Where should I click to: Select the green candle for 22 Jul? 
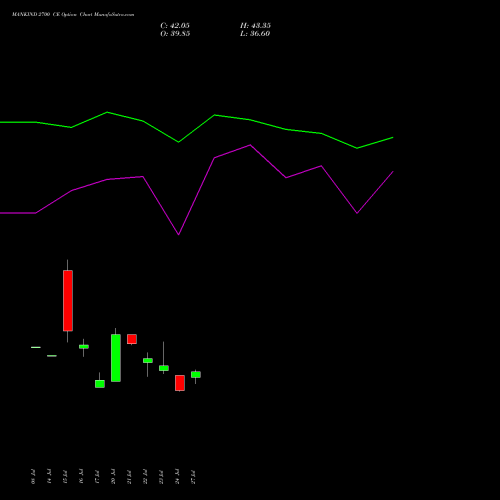coord(148,361)
